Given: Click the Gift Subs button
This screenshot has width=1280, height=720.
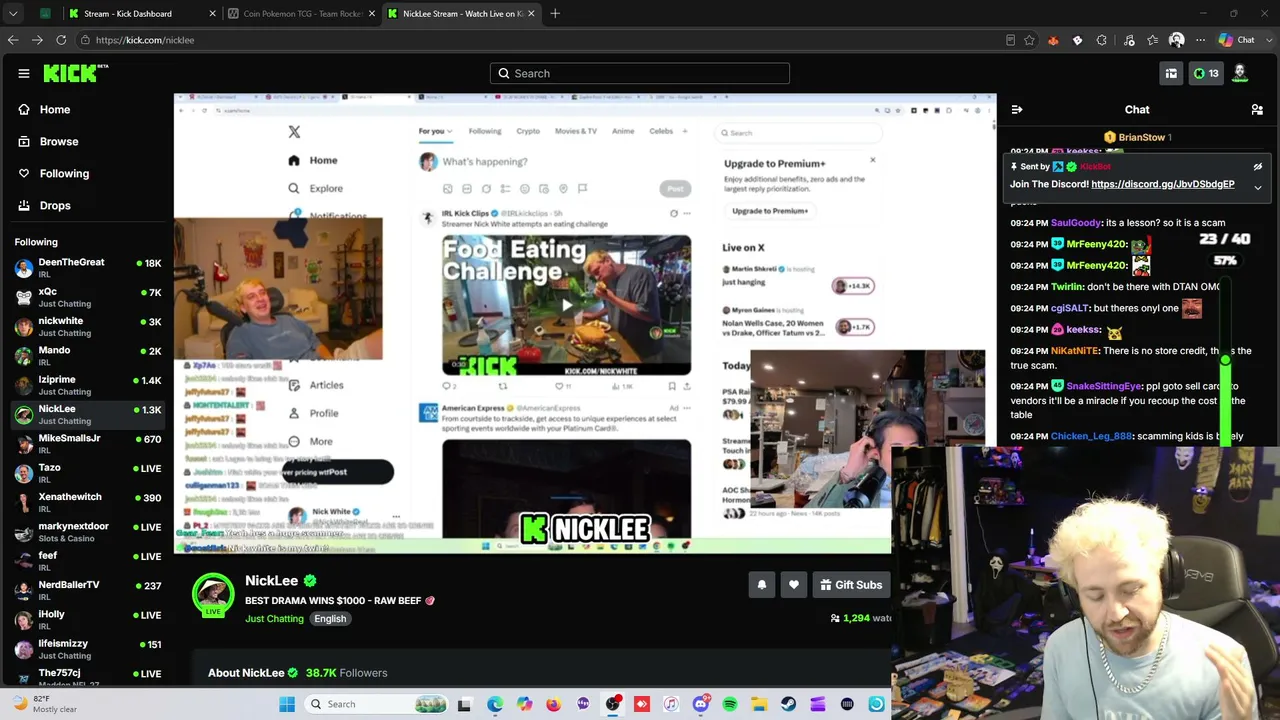Looking at the screenshot, I should pos(851,585).
